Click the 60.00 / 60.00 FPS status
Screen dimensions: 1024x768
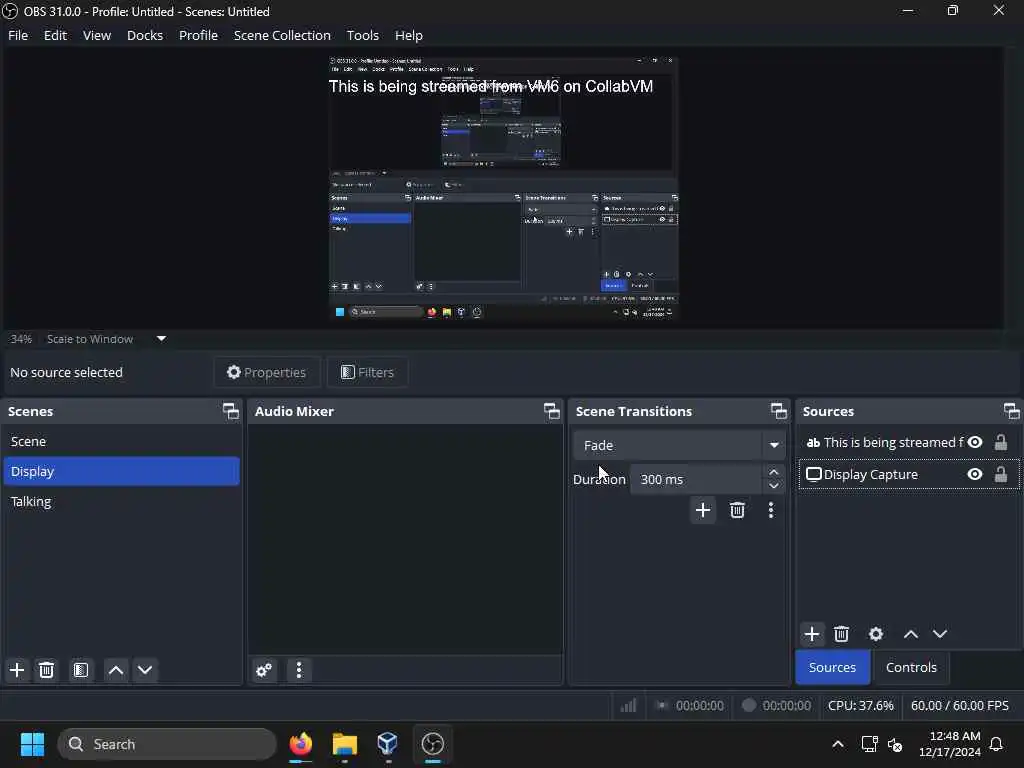click(959, 706)
